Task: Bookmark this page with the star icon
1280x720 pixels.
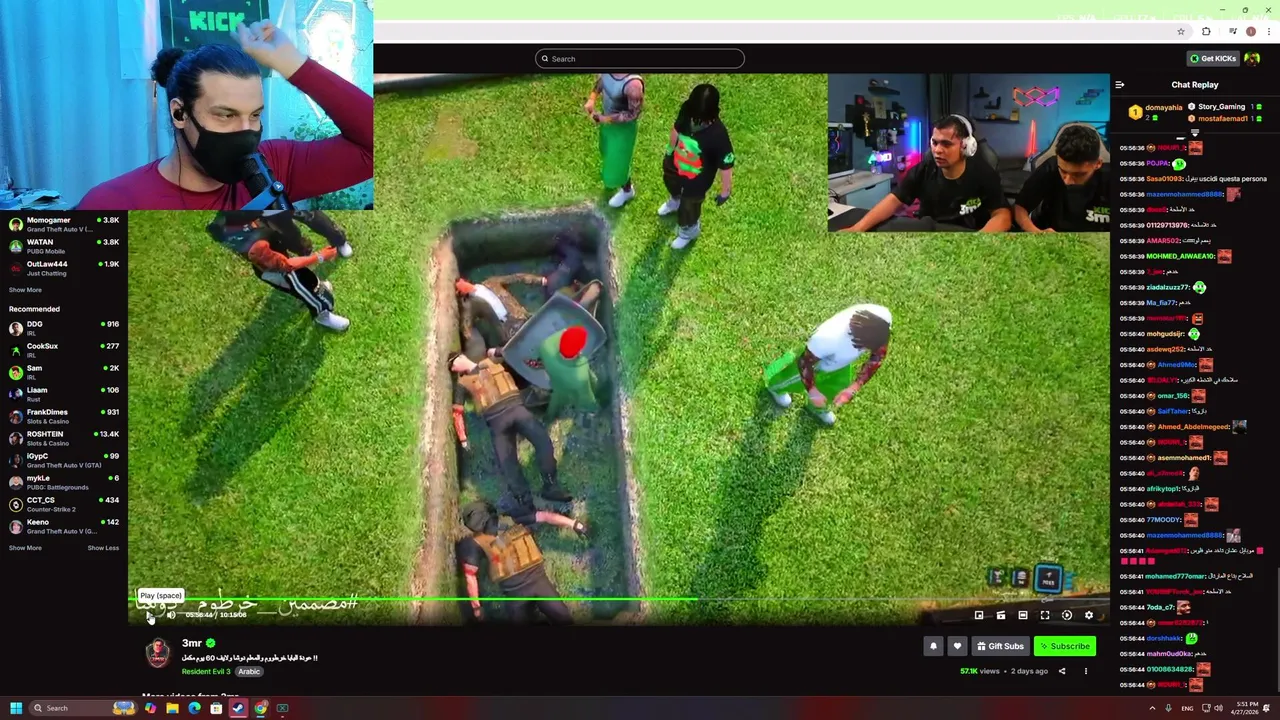Action: 1181,31
